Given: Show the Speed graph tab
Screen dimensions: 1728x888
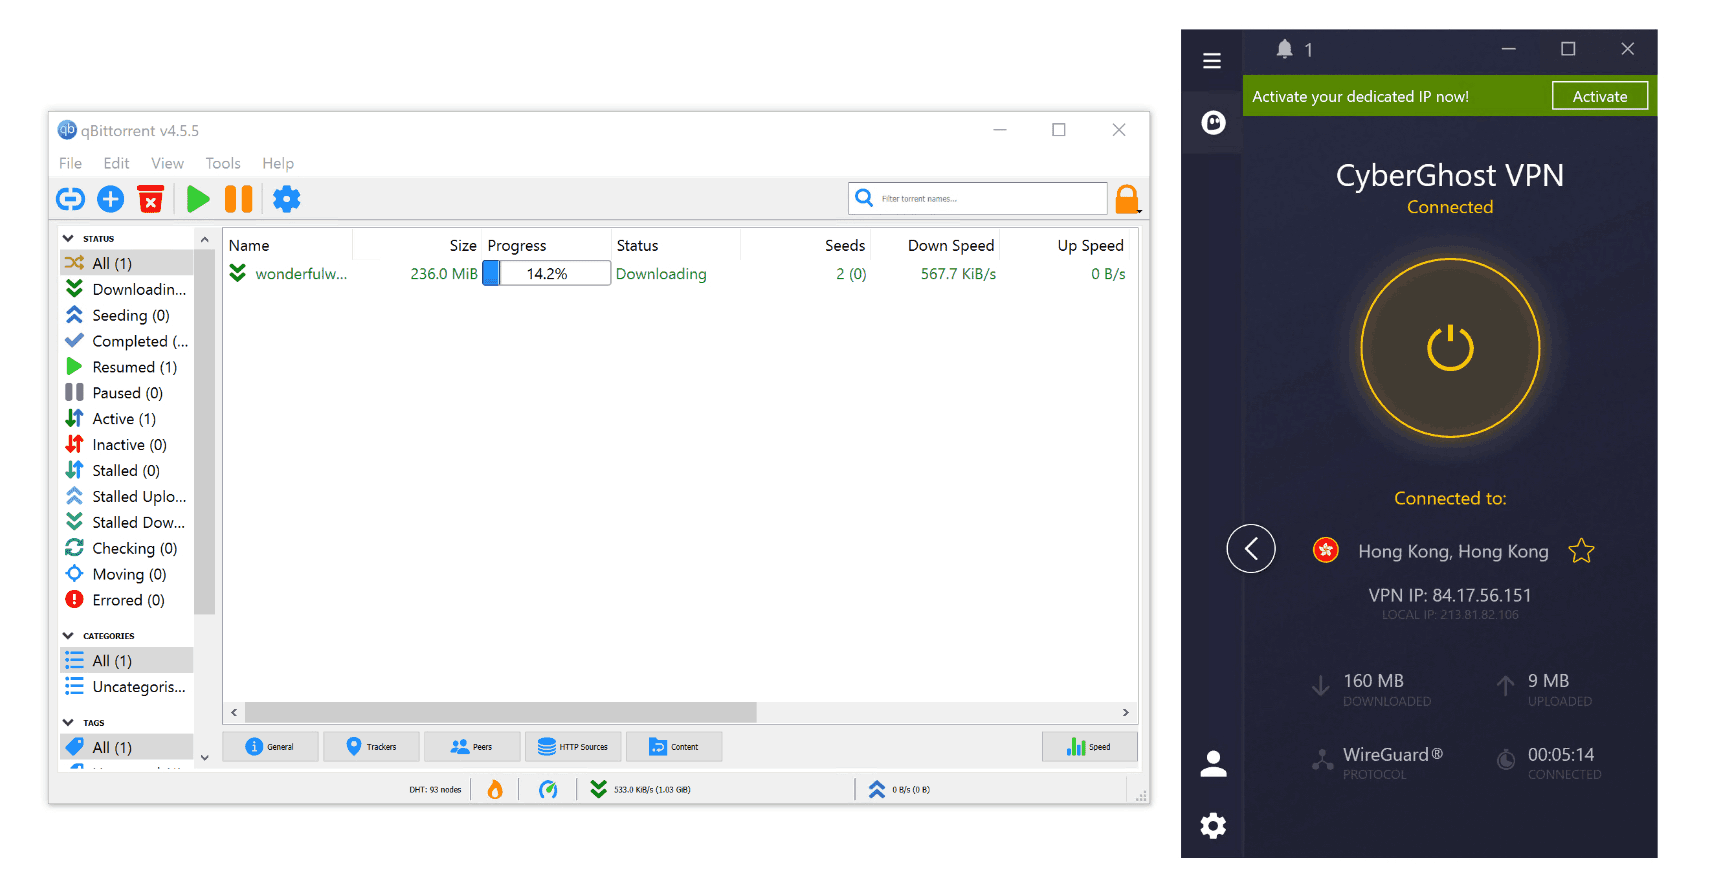Looking at the screenshot, I should click(x=1089, y=747).
